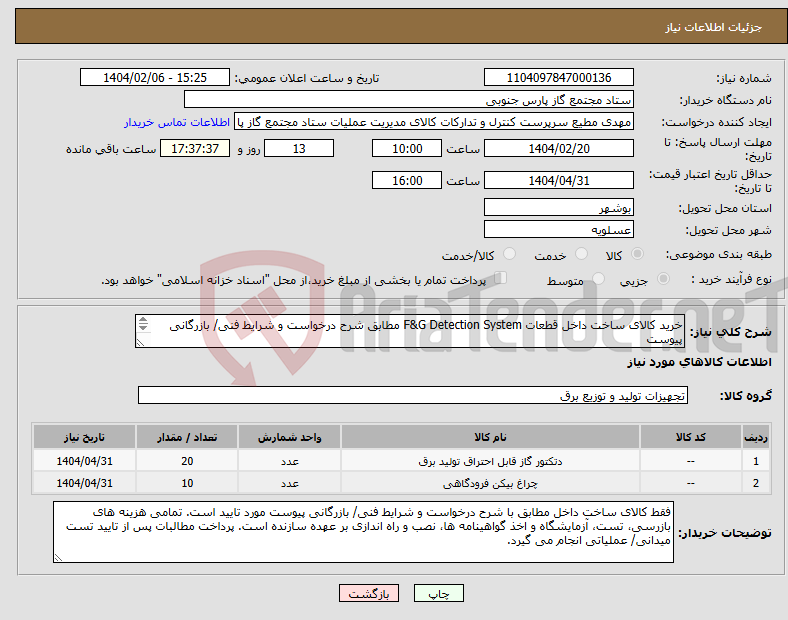Click quantity cell 10 in row 2

187,483
